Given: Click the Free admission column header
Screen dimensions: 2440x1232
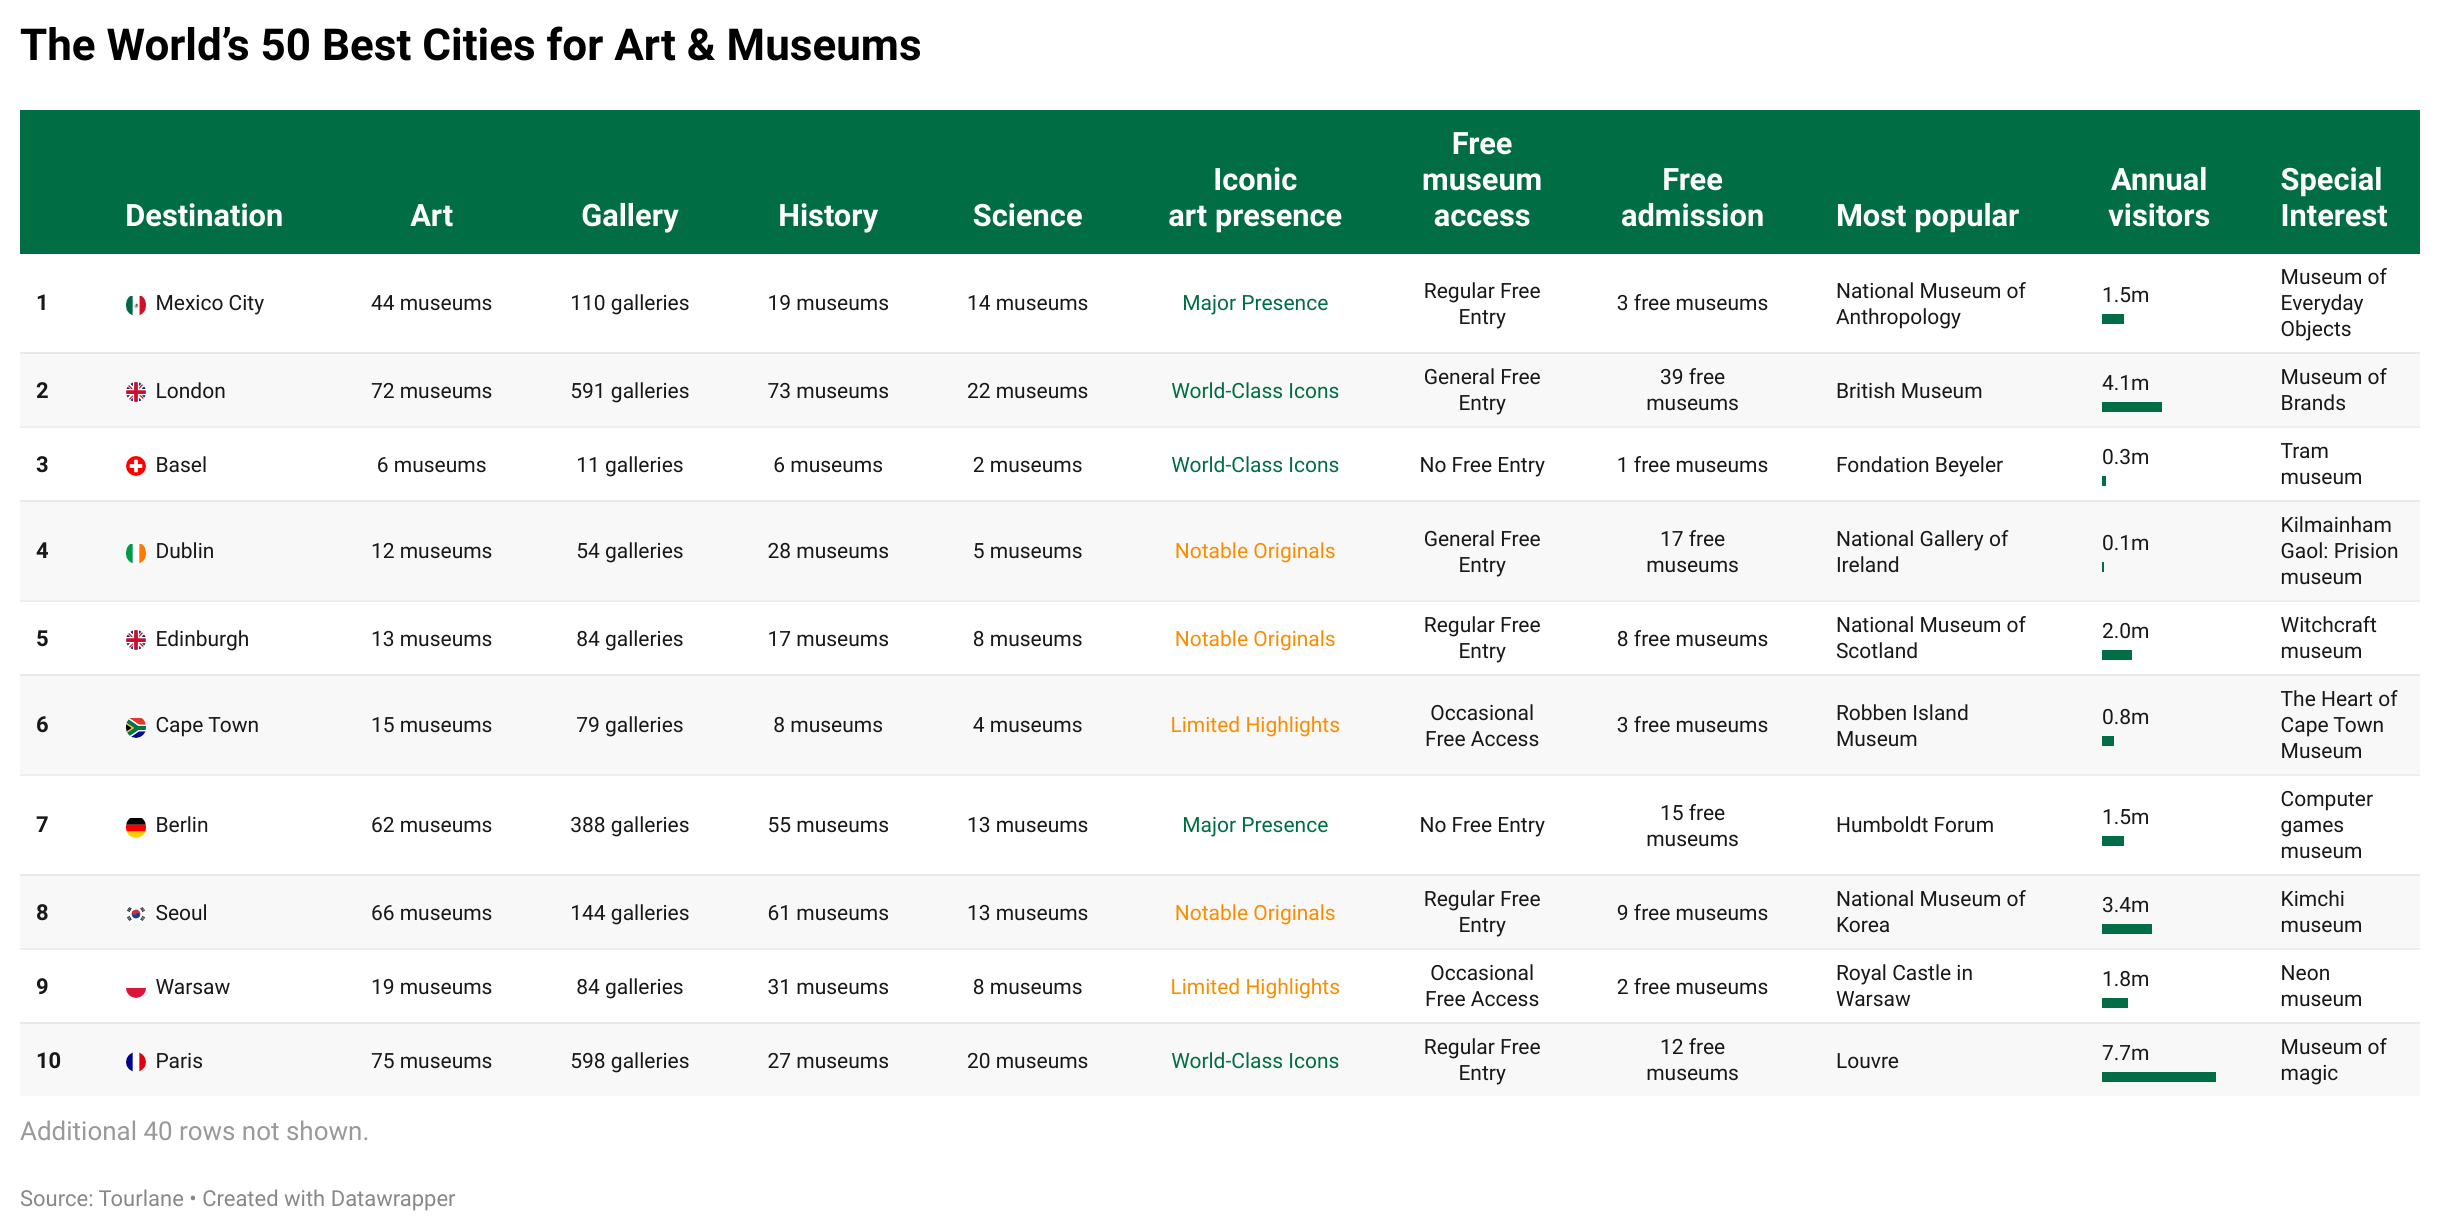Looking at the screenshot, I should 1692,197.
